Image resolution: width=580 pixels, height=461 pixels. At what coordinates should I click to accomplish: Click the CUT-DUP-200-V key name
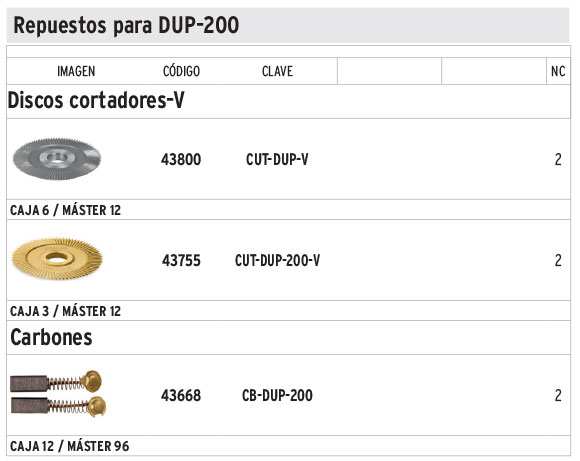click(277, 260)
